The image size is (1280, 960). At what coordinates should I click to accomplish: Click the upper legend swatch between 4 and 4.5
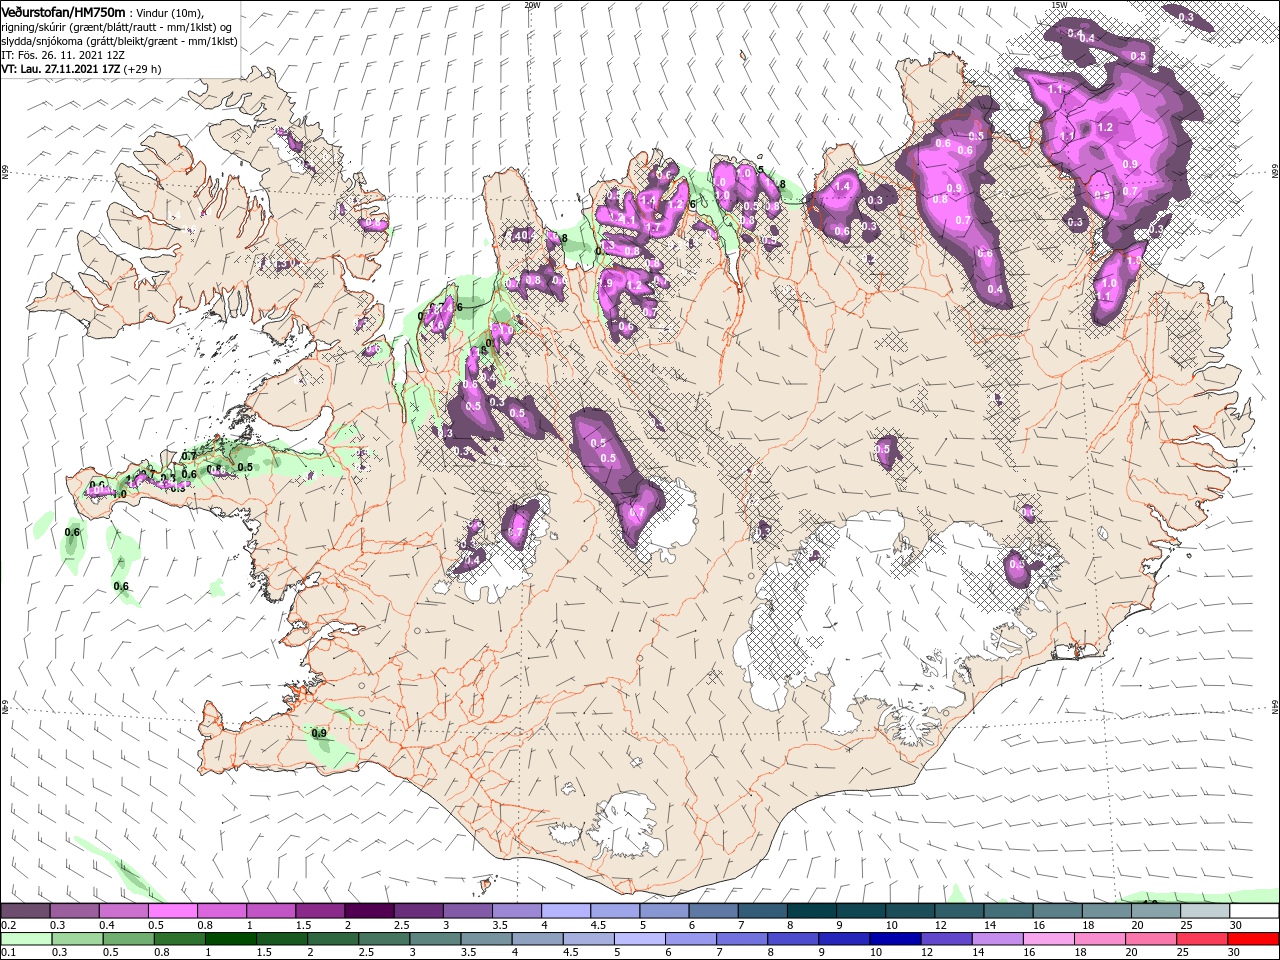pos(566,911)
